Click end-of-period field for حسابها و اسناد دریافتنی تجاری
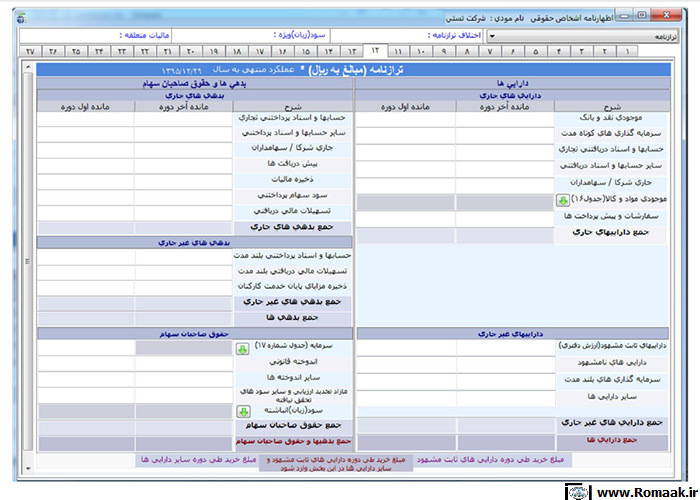Viewport: 700px width, 500px height. (x=504, y=152)
